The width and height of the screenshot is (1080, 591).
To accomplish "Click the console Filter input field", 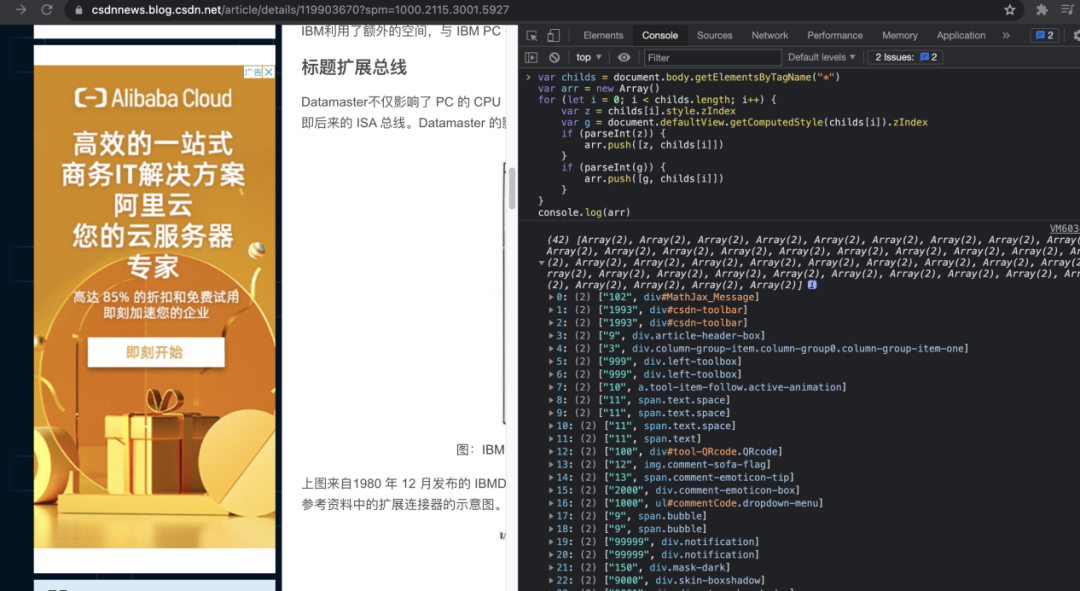I will [712, 58].
